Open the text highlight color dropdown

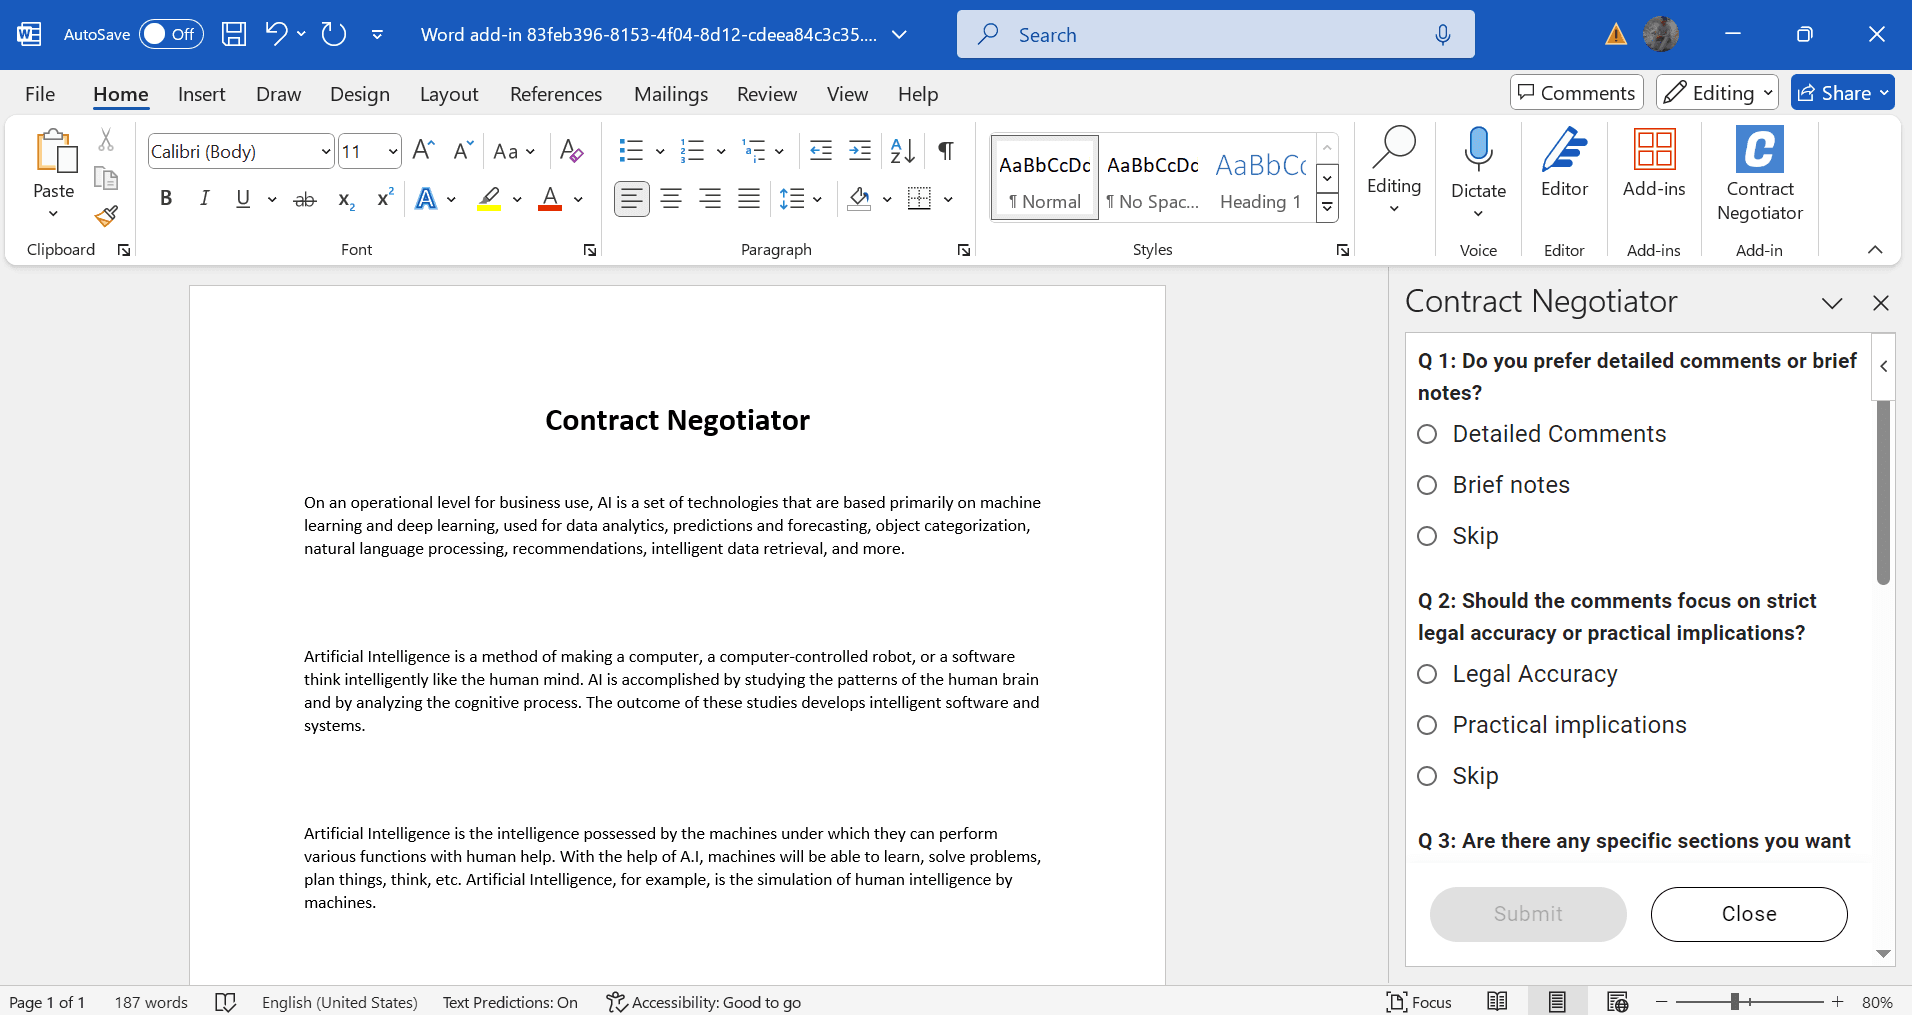point(517,198)
